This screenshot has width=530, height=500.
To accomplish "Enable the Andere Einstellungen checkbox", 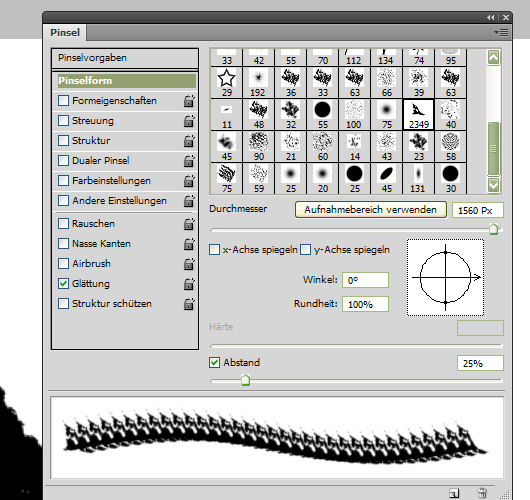I will (63, 200).
